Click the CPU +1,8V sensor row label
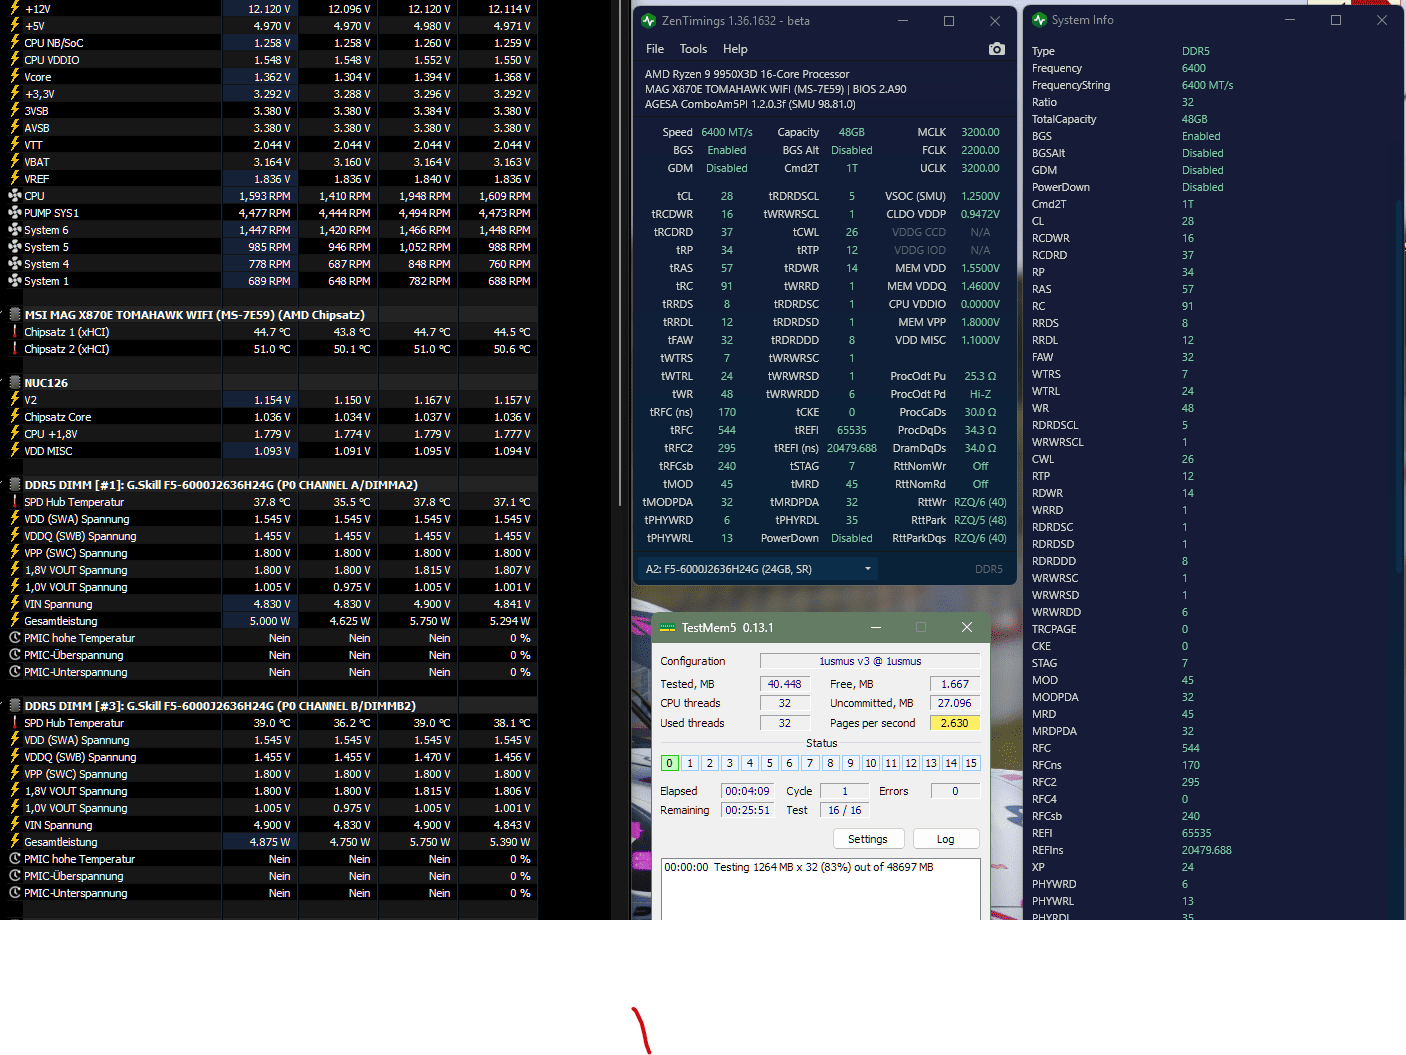The image size is (1406, 1055). pyautogui.click(x=51, y=434)
